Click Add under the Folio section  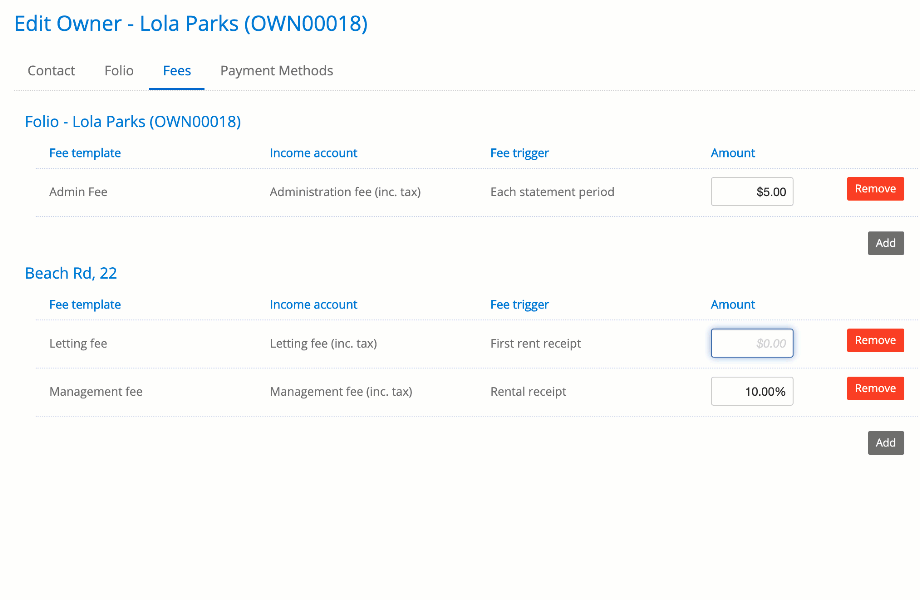point(885,243)
